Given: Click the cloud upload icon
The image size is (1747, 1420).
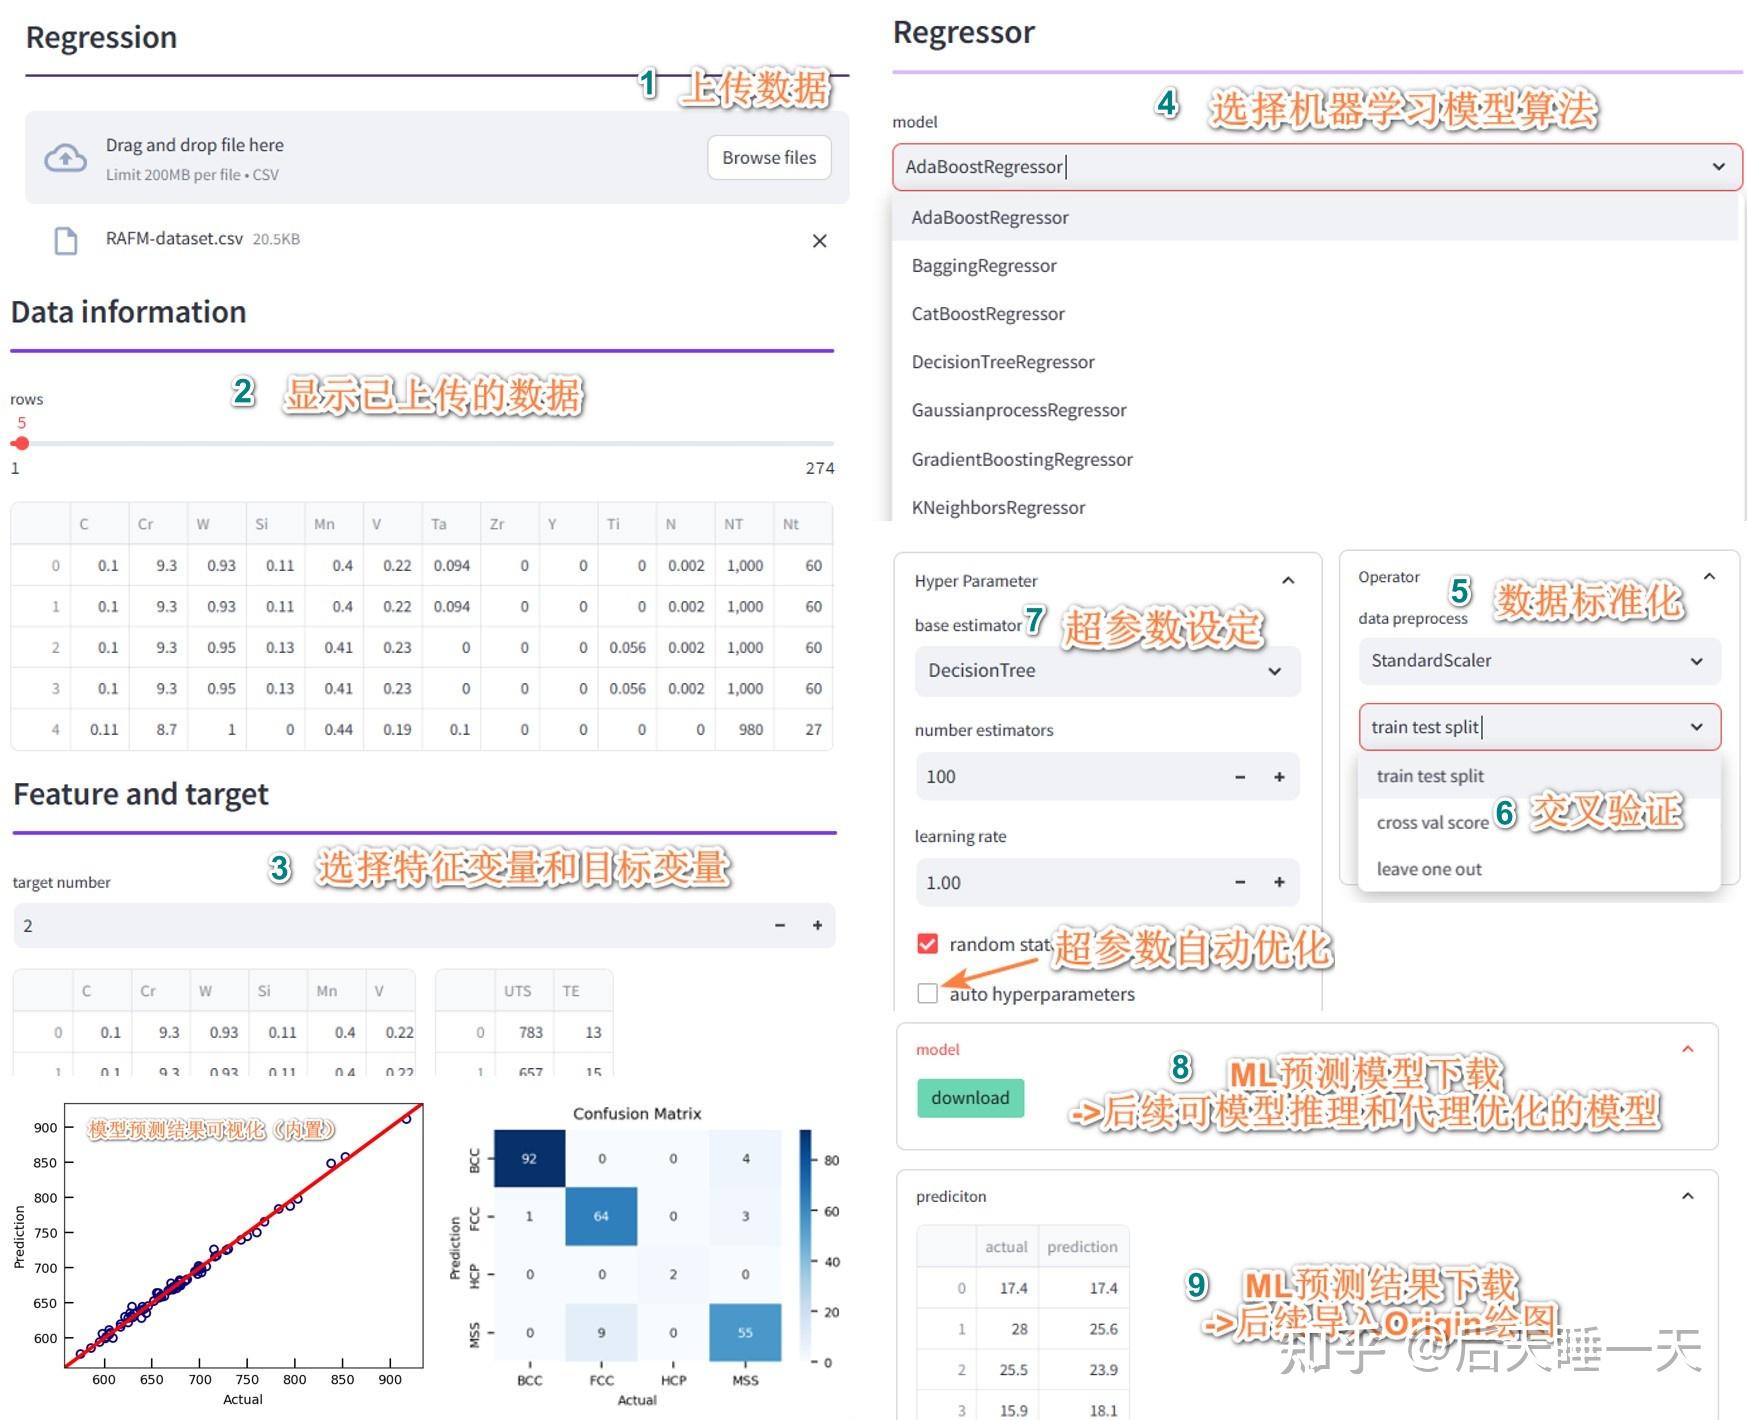Looking at the screenshot, I should point(64,157).
